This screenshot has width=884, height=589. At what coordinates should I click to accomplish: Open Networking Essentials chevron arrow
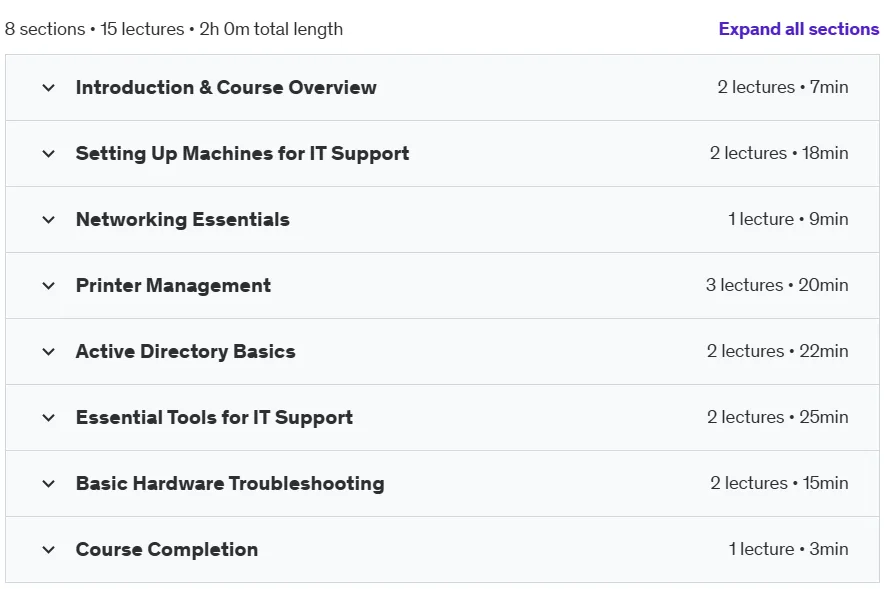pos(48,220)
